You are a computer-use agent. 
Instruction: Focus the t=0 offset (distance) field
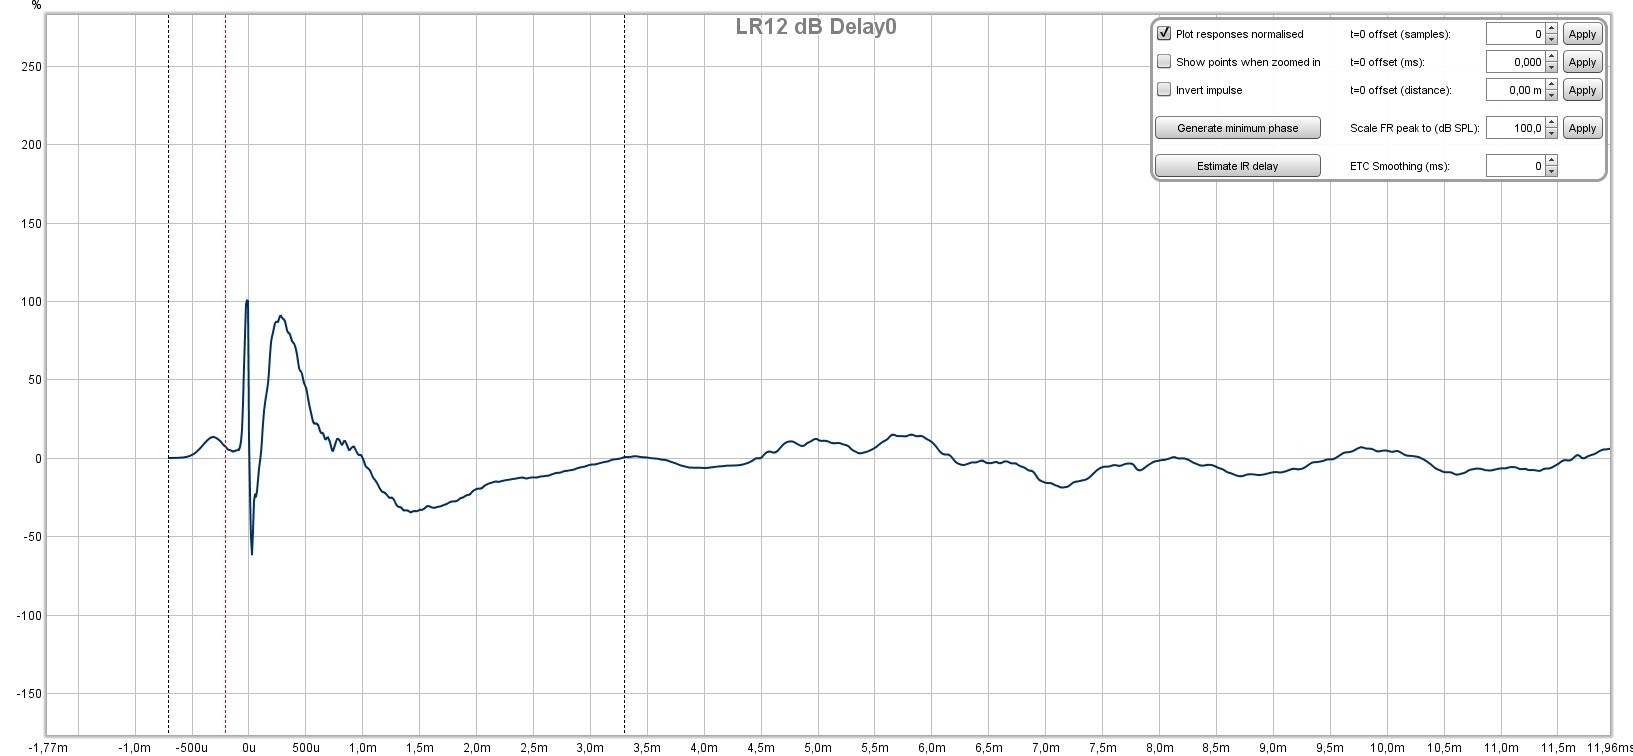click(x=1515, y=90)
